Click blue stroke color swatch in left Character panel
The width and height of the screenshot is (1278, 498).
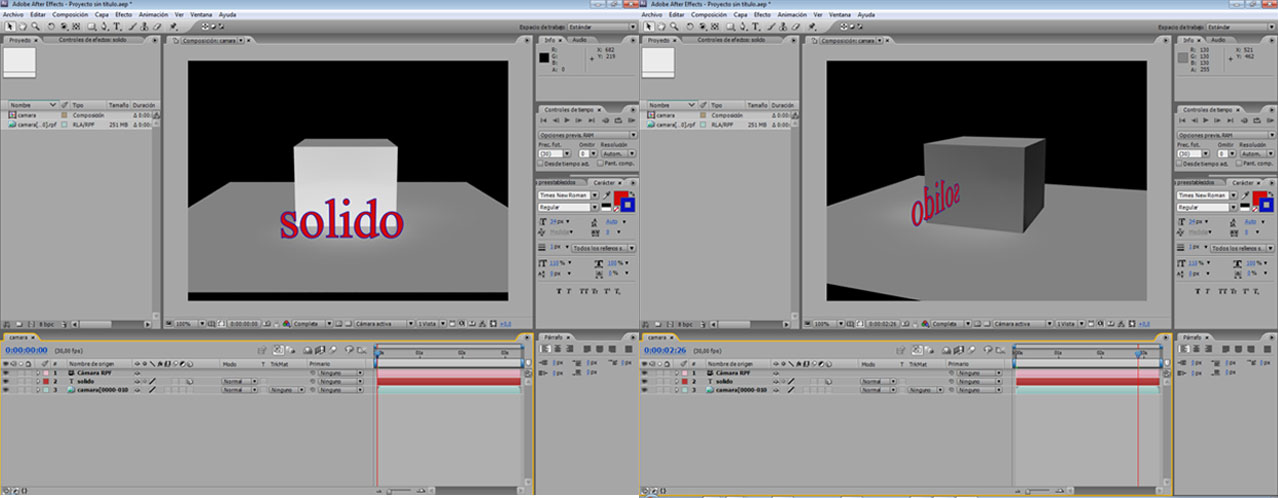point(627,206)
